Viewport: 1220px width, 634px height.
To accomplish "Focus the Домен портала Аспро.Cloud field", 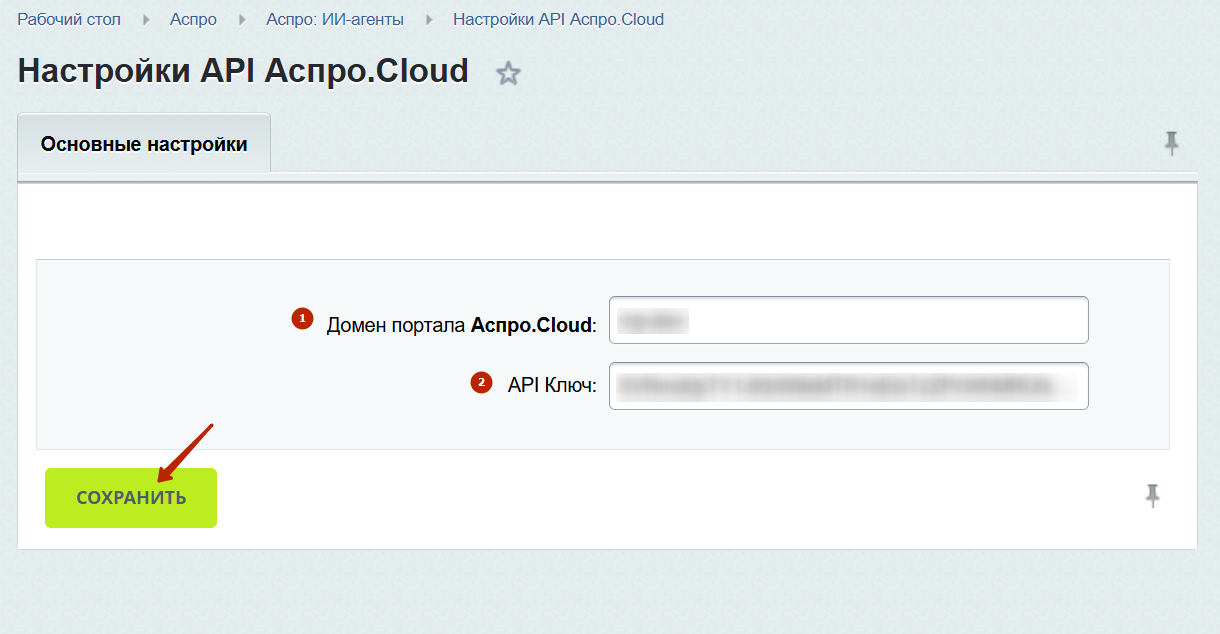I will (x=848, y=321).
